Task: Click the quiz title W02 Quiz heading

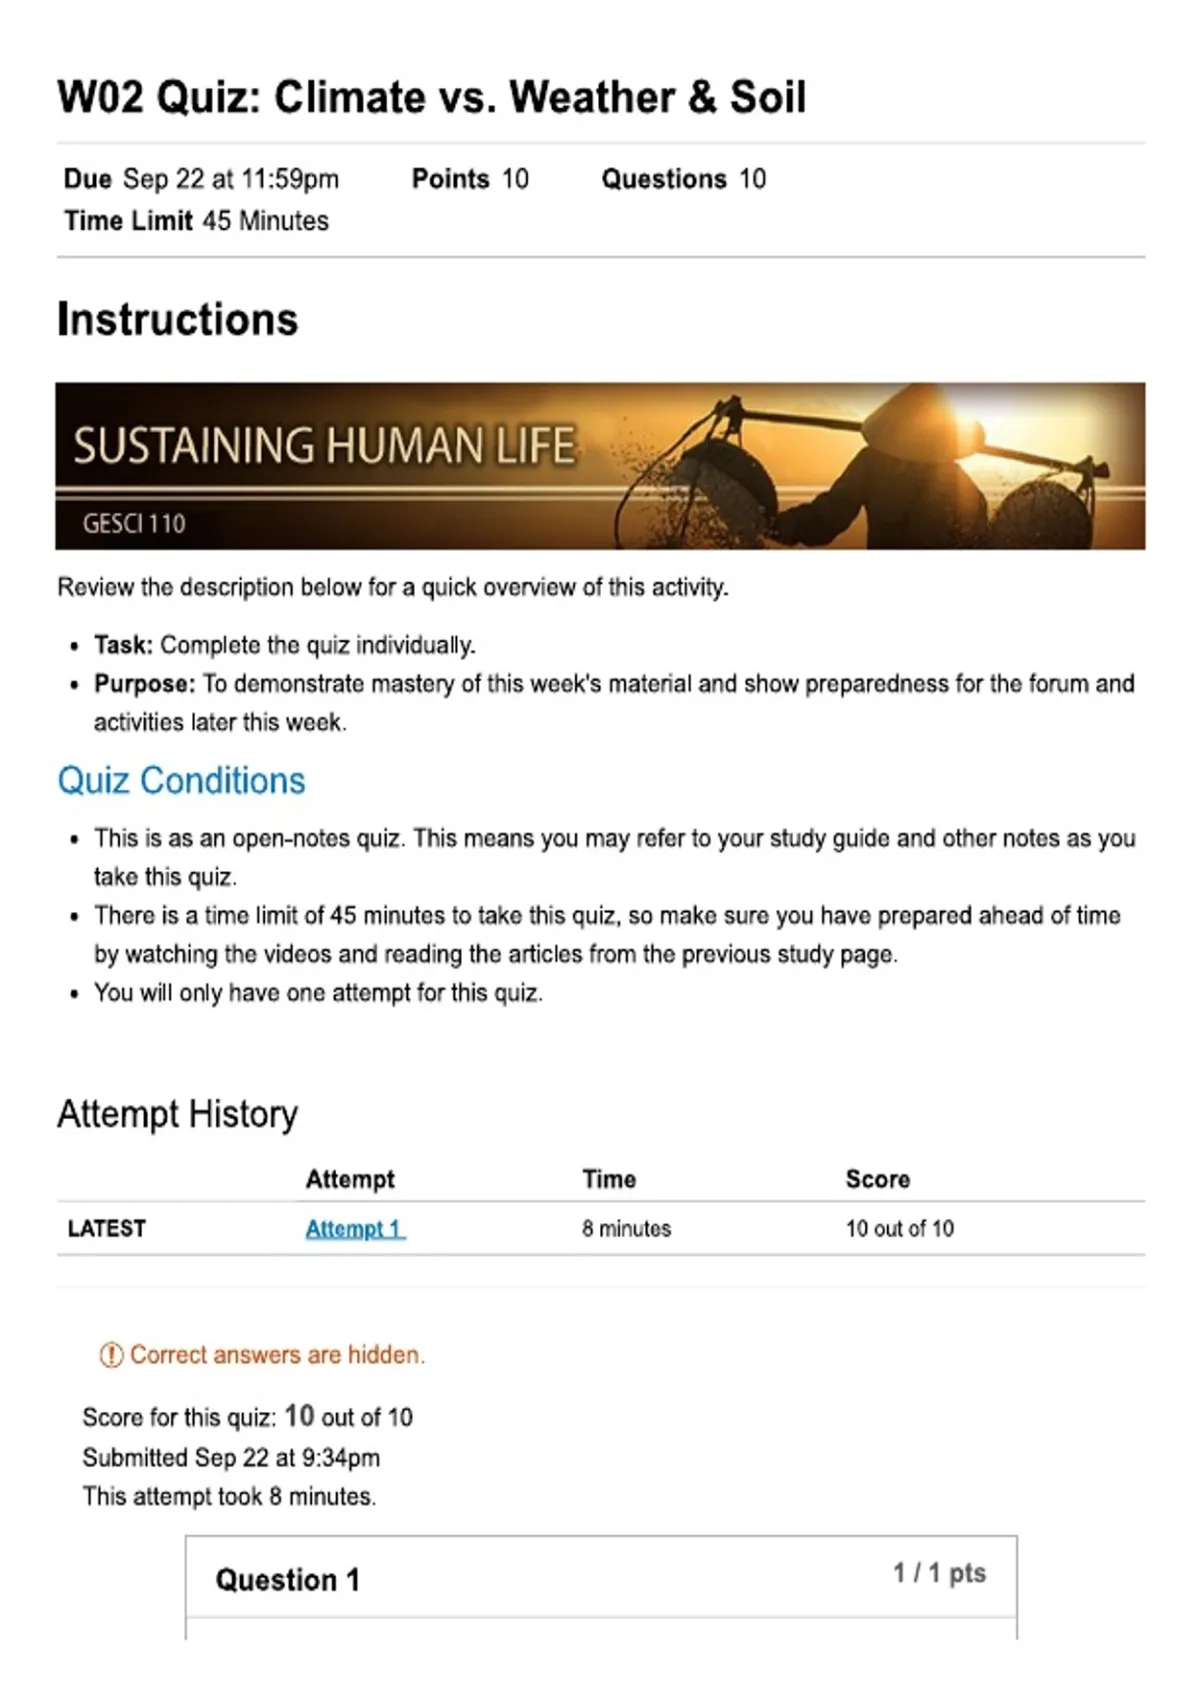Action: coord(432,97)
